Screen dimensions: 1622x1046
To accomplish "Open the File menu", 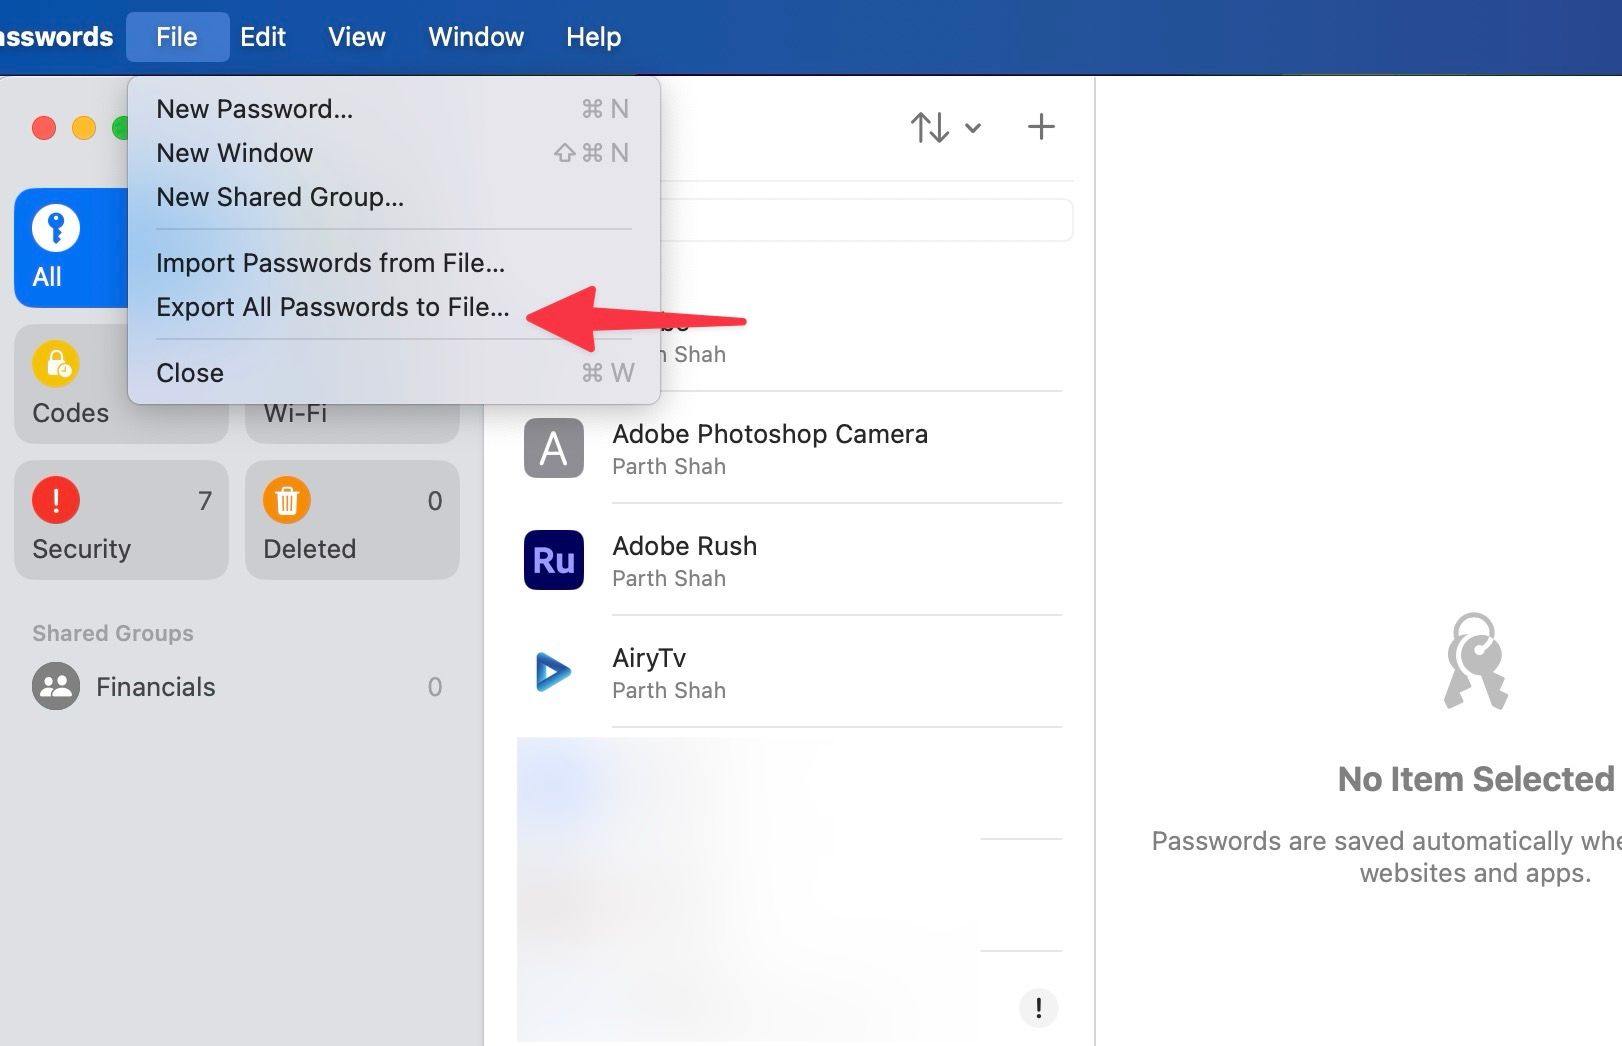I will coord(177,37).
